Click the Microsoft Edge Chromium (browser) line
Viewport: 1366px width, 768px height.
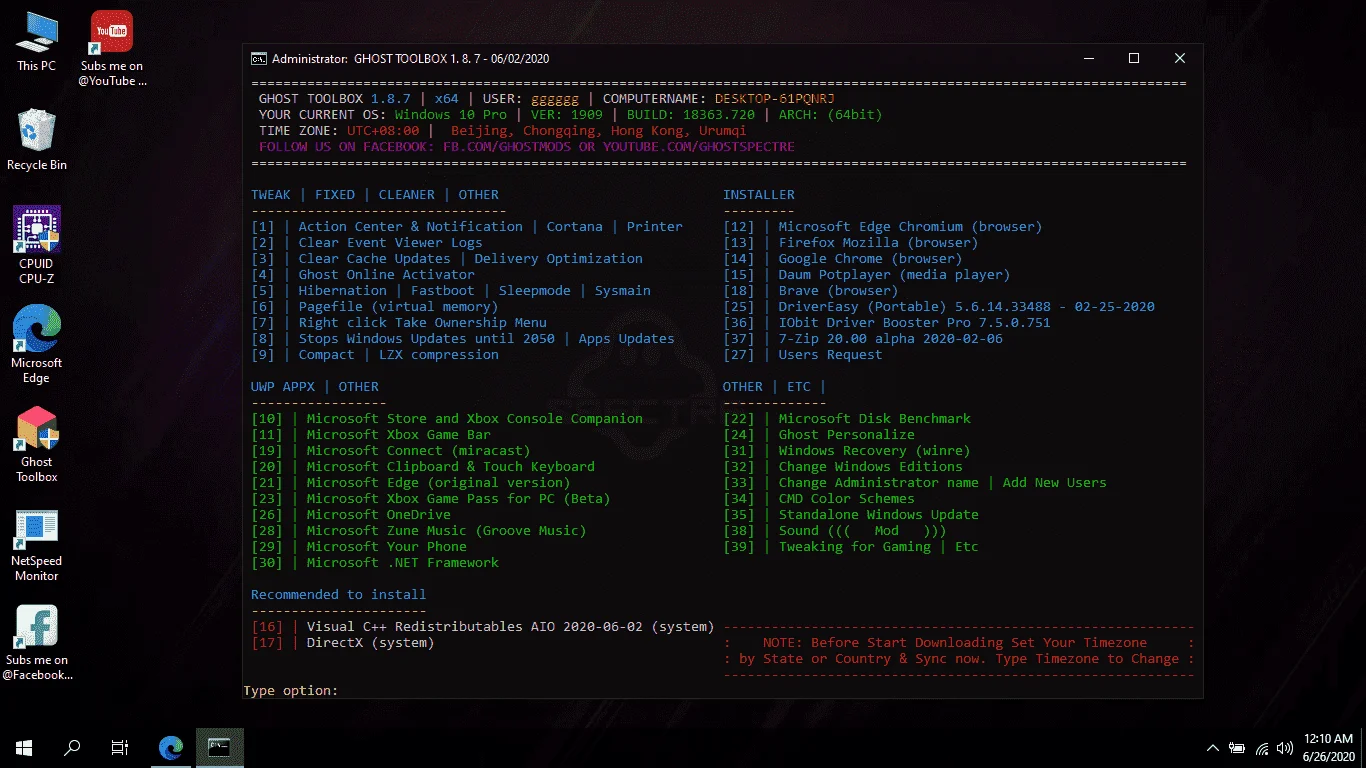click(883, 227)
